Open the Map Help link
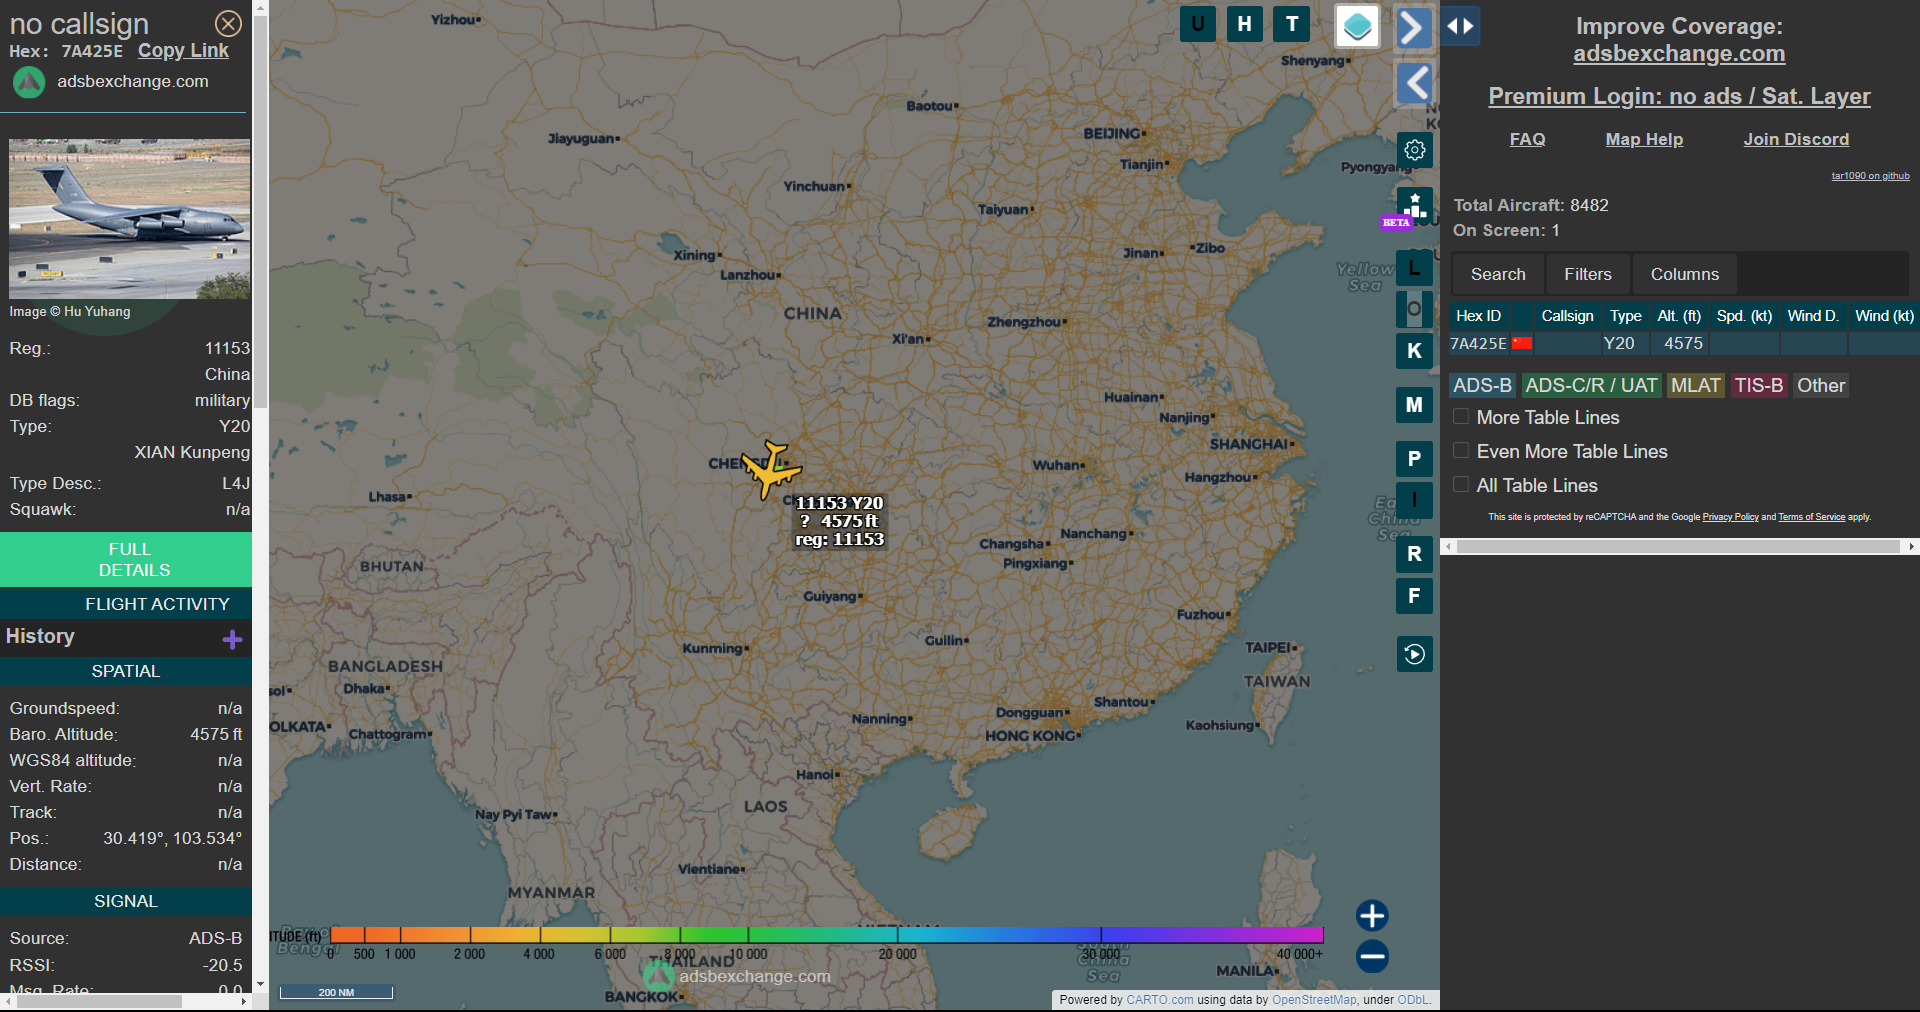 coord(1644,139)
